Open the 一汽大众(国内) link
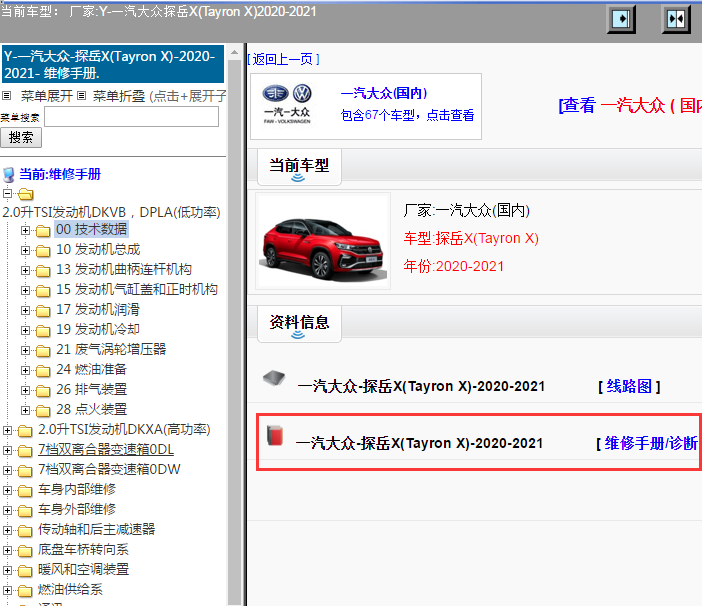 point(384,93)
